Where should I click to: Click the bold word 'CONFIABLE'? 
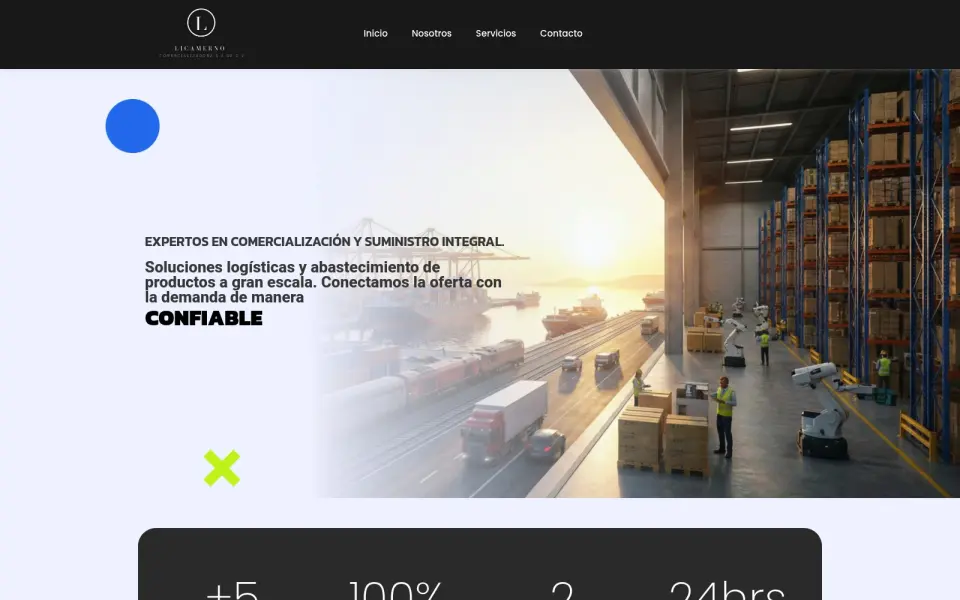point(204,318)
